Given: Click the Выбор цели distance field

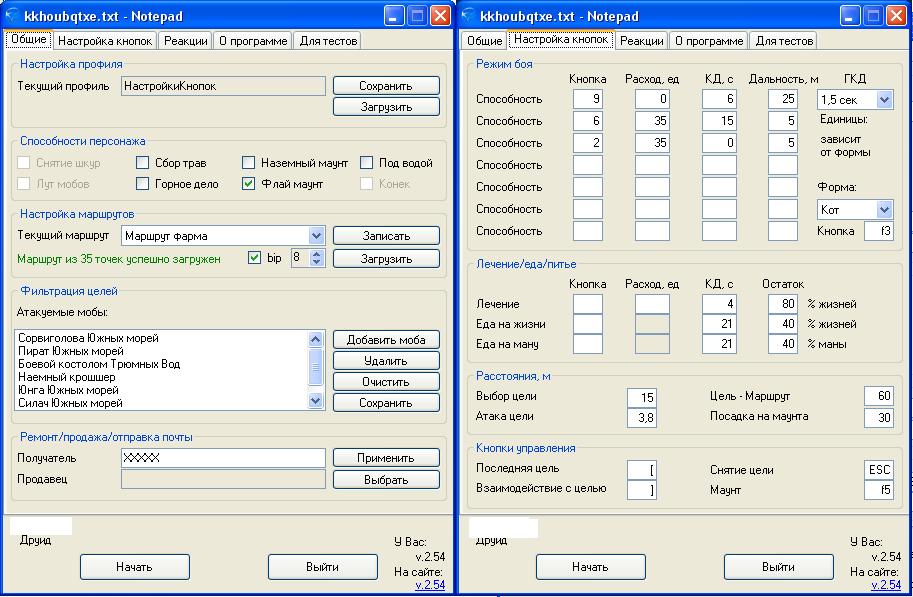Looking at the screenshot, I should pyautogui.click(x=641, y=397).
